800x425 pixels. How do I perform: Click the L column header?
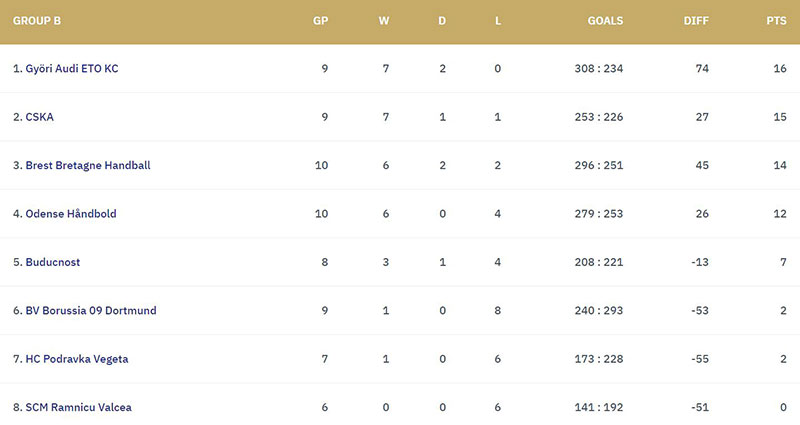498,21
